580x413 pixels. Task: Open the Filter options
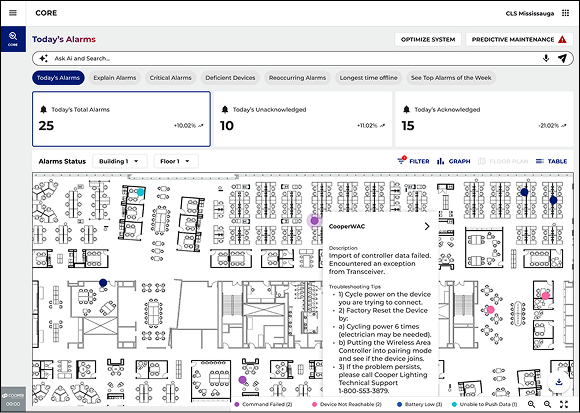click(413, 161)
